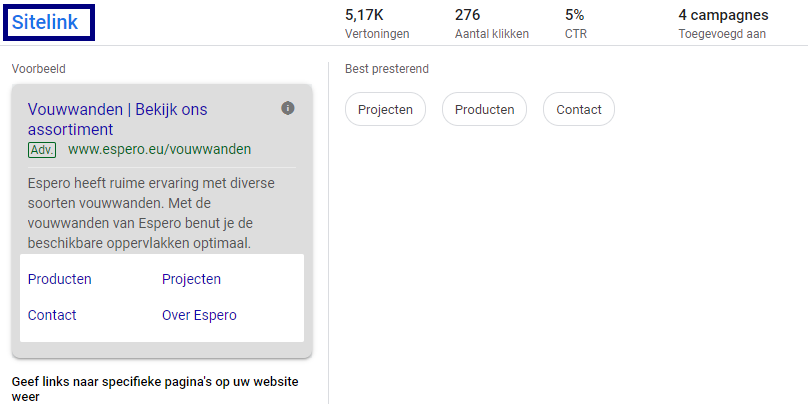
Task: Select the Producten chip under Best presterend
Action: point(484,110)
